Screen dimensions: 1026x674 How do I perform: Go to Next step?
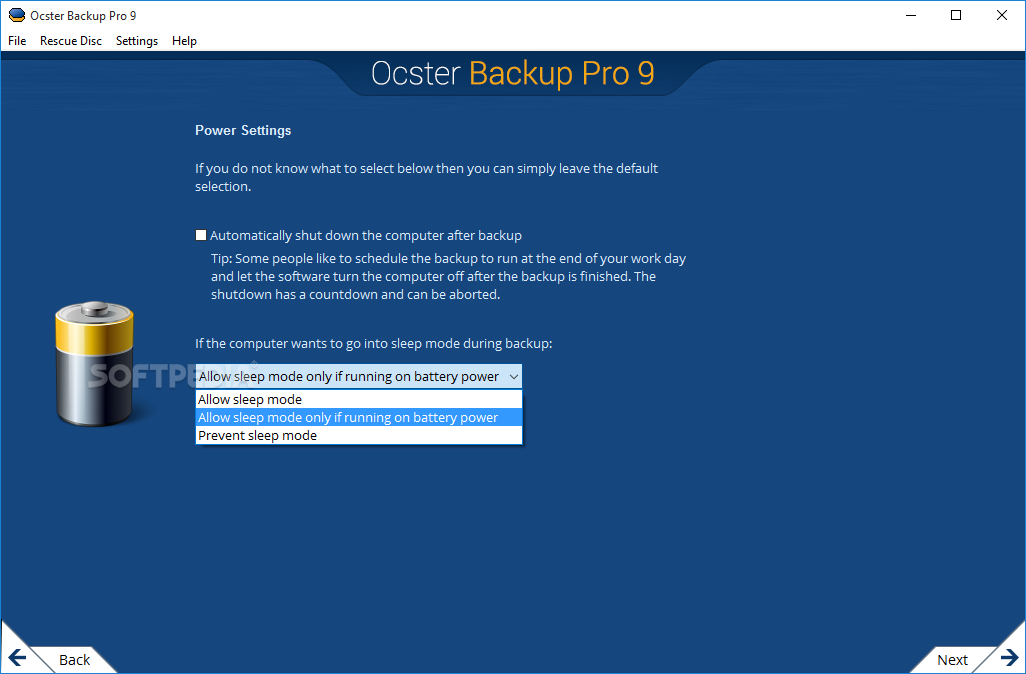(x=952, y=660)
